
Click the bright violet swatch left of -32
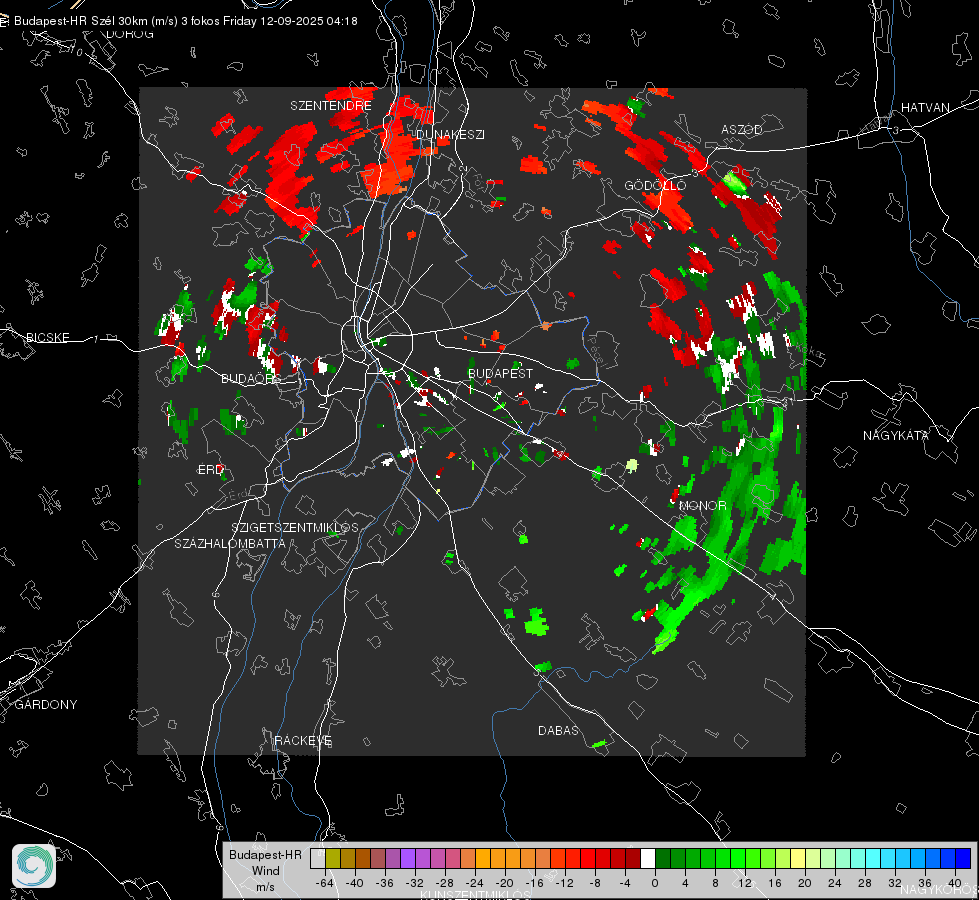[408, 859]
